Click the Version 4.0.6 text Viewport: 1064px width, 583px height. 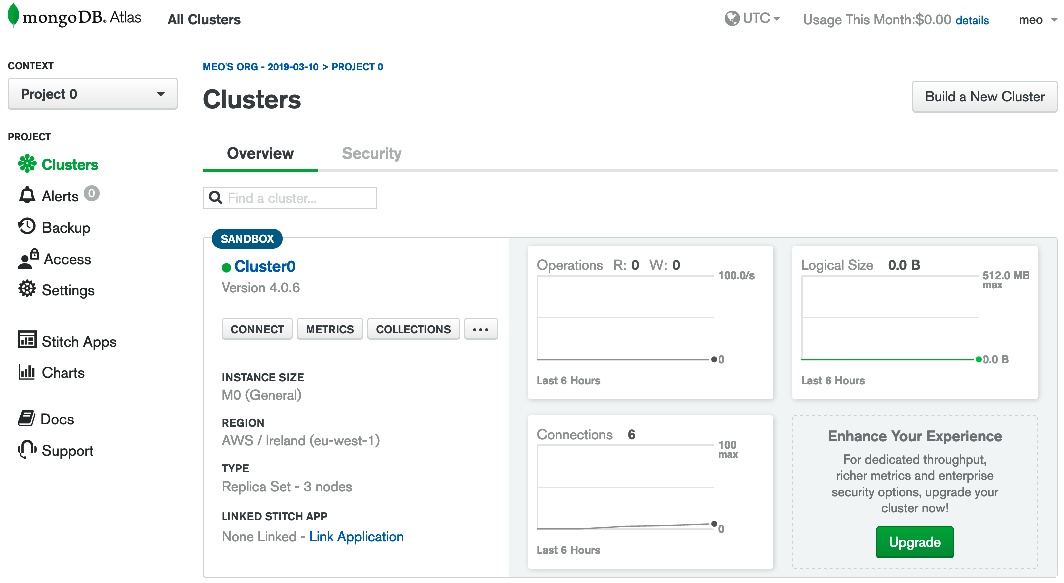[x=261, y=288]
